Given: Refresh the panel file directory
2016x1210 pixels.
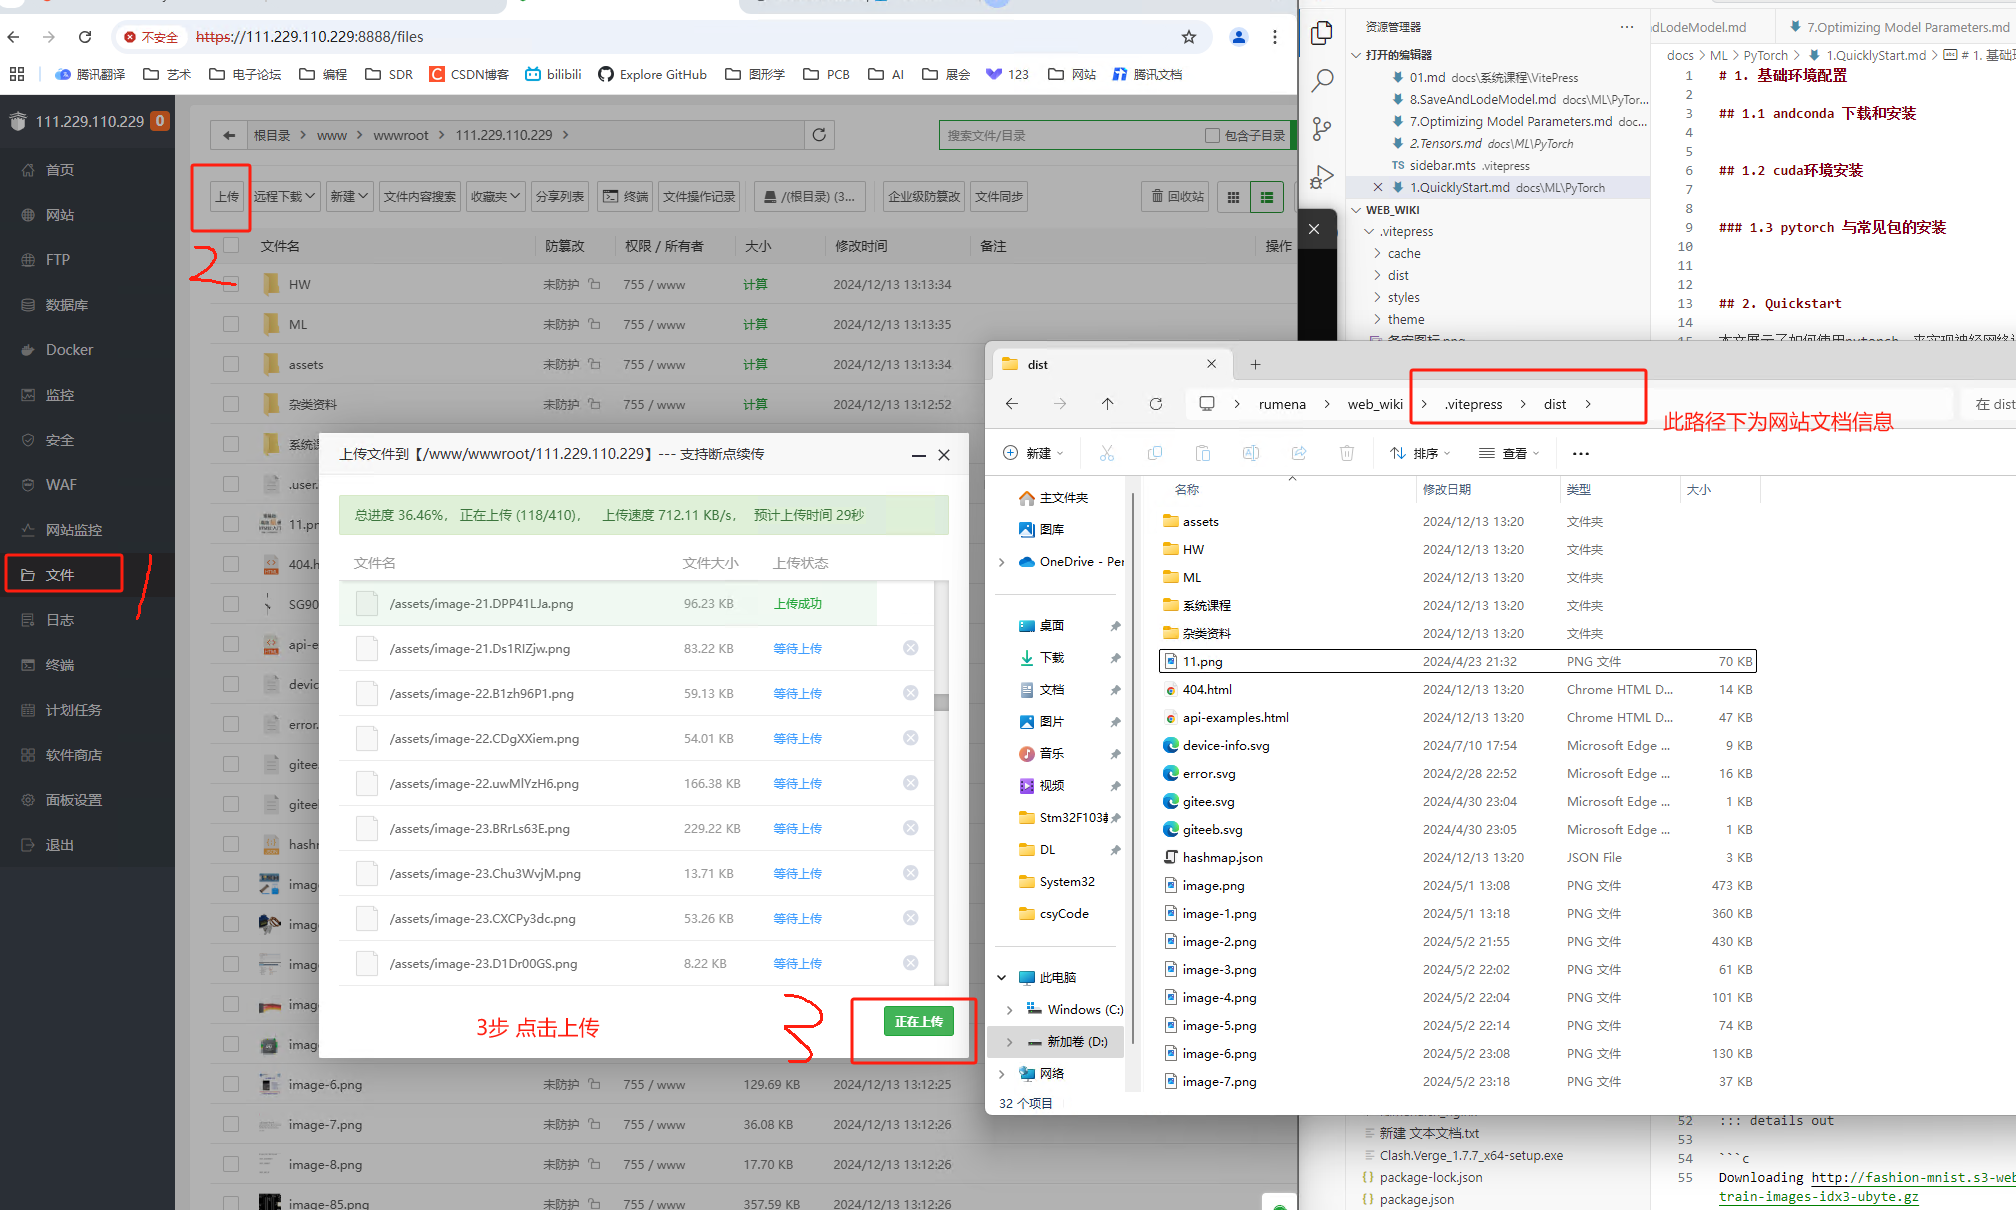Looking at the screenshot, I should pyautogui.click(x=819, y=135).
